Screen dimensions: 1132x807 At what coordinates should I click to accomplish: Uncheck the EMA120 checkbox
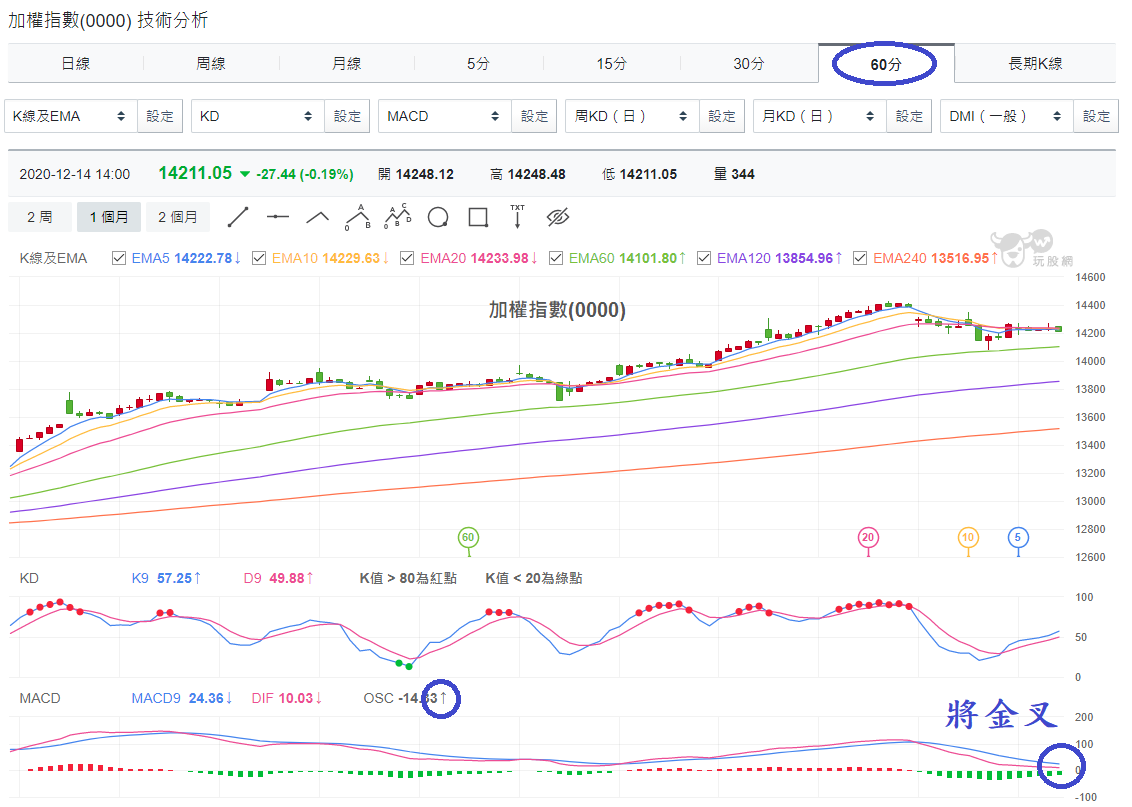(704, 258)
